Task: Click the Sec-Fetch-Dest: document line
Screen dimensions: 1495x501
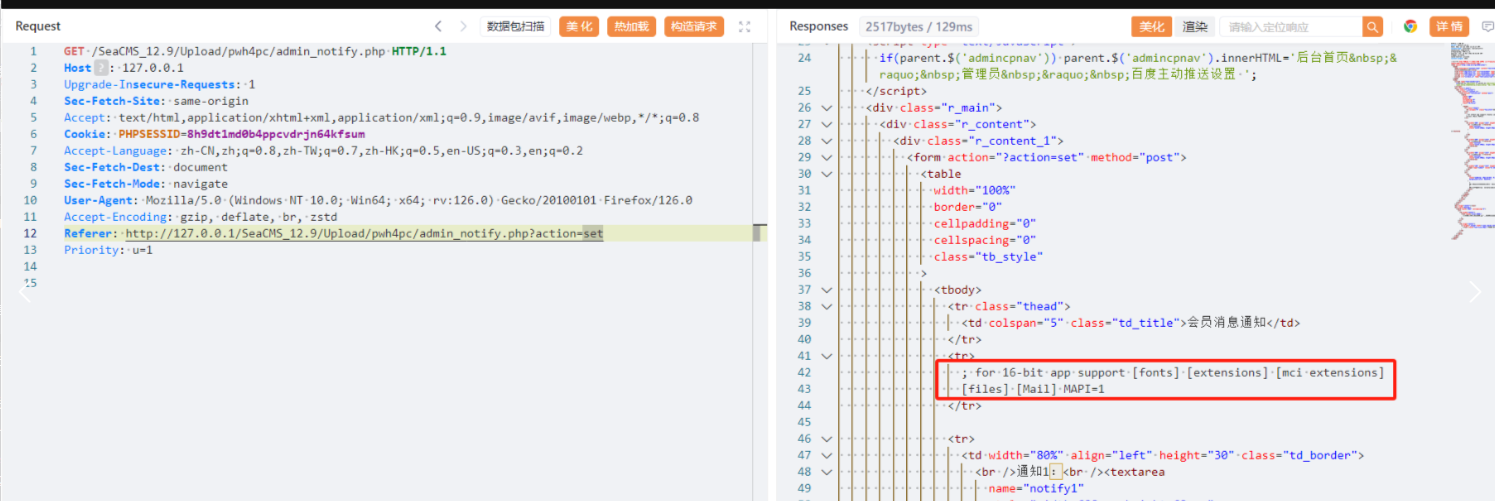Action: pos(146,167)
